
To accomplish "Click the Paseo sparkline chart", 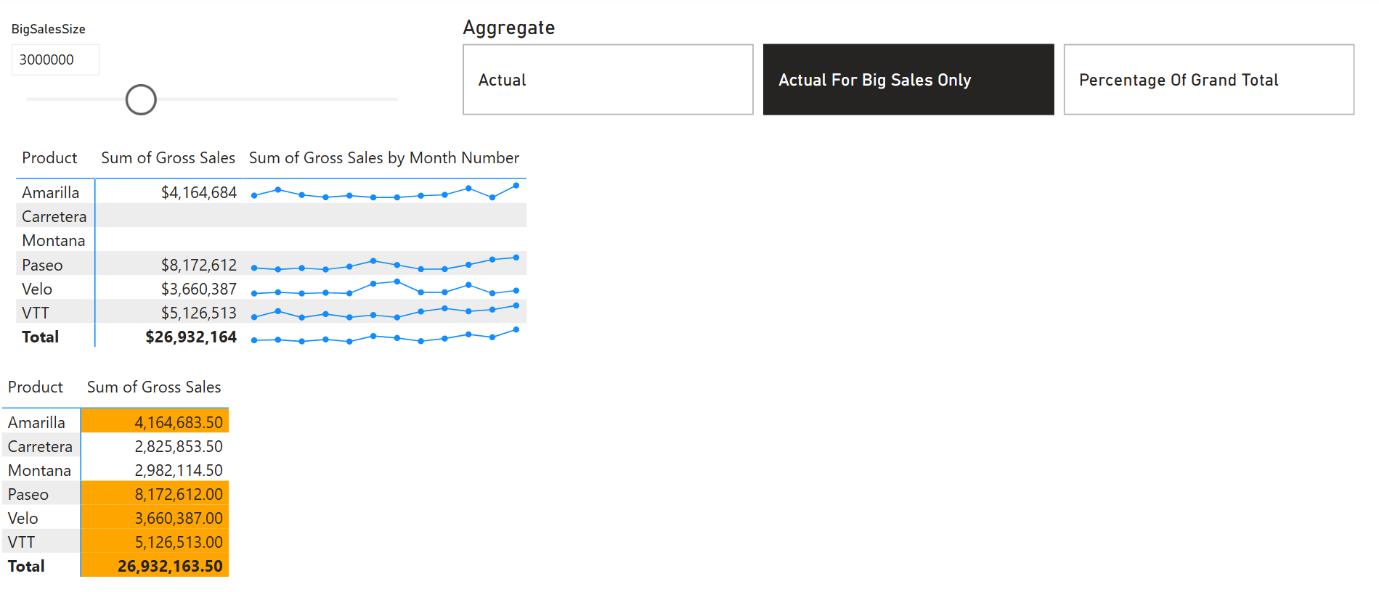I will 385,265.
